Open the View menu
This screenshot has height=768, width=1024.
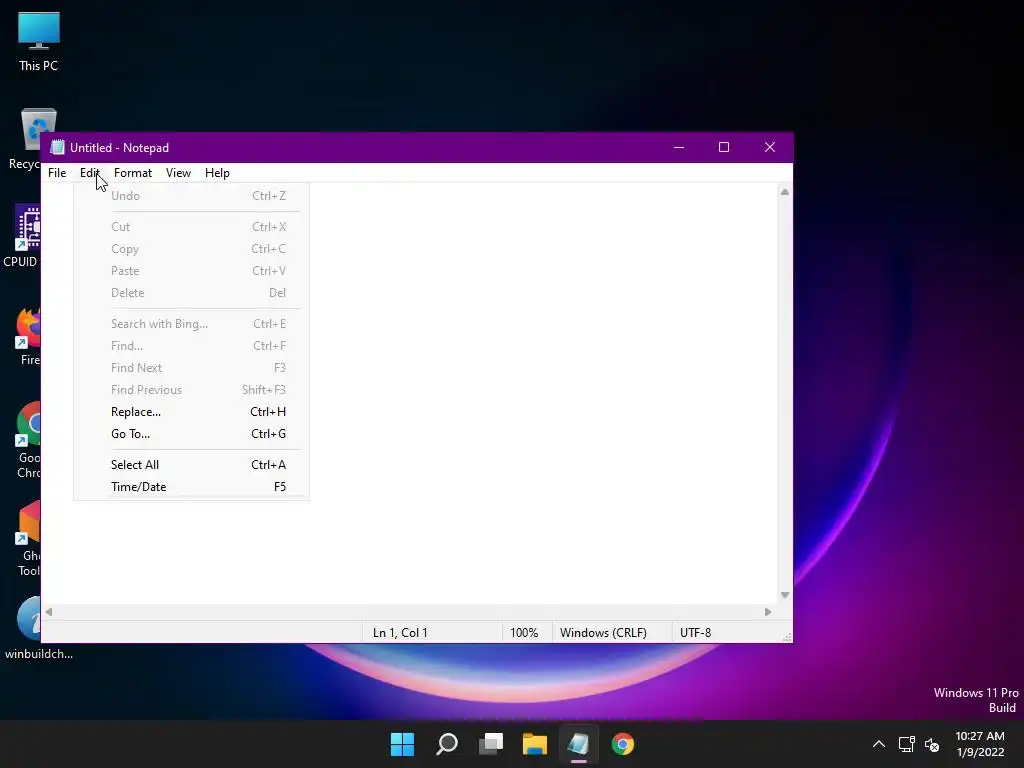point(178,173)
